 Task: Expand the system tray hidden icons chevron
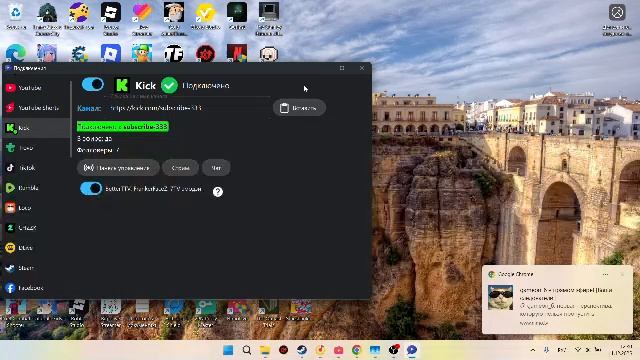pos(533,350)
